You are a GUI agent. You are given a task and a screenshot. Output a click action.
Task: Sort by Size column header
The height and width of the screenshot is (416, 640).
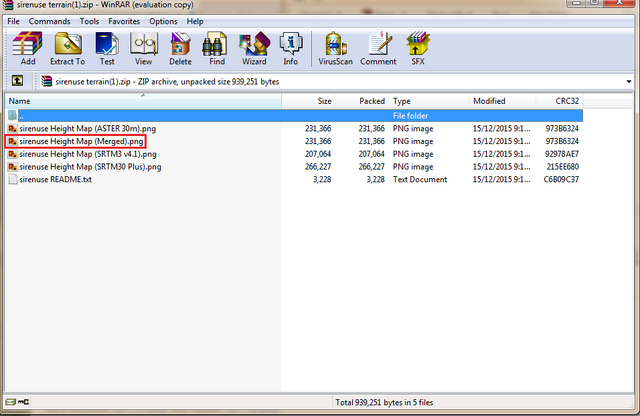click(x=309, y=101)
